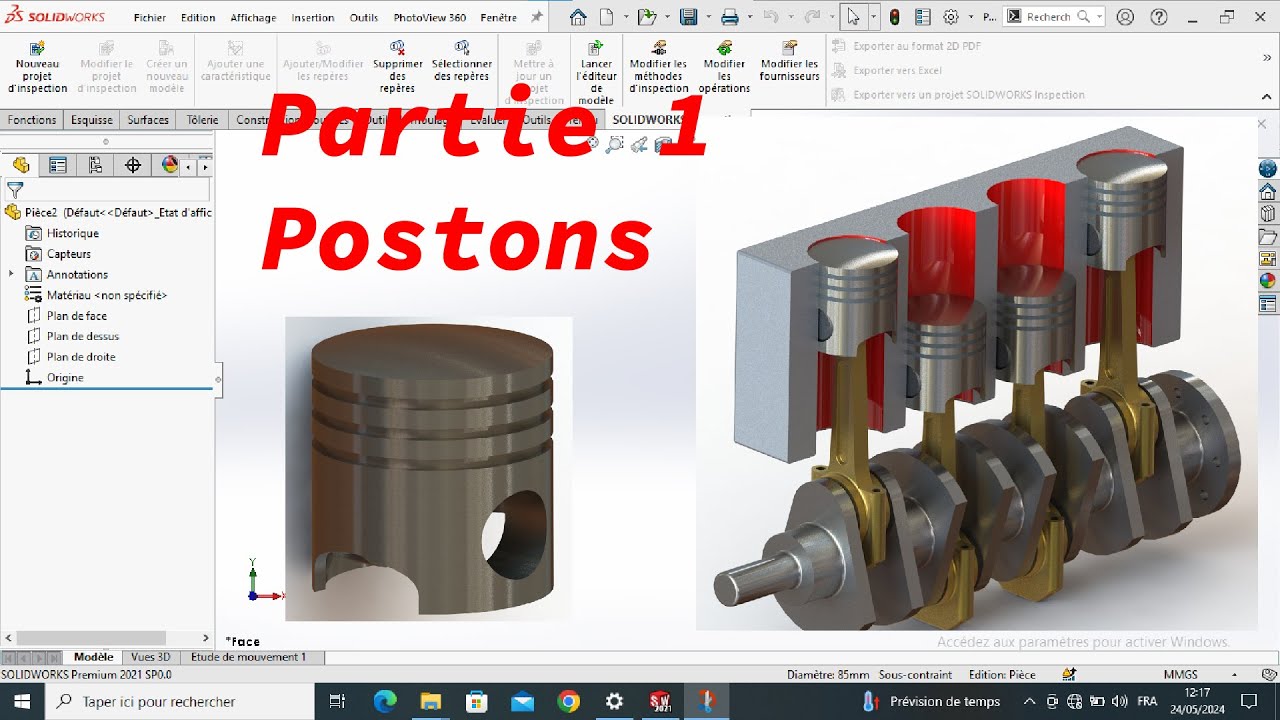Click the globe icon in the right task pane
Image resolution: width=1280 pixels, height=720 pixels.
pyautogui.click(x=1268, y=168)
